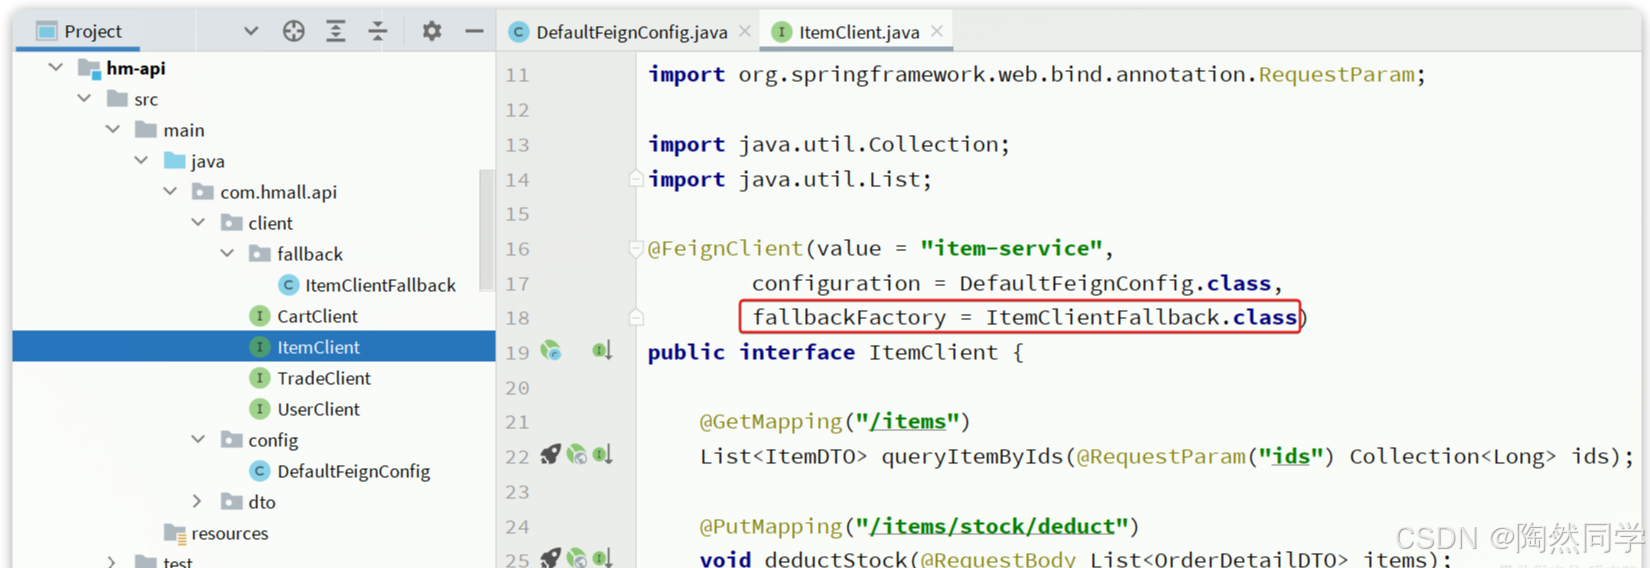Switch to DefaultFeignConfig.java tab
The width and height of the screenshot is (1650, 568).
631,32
